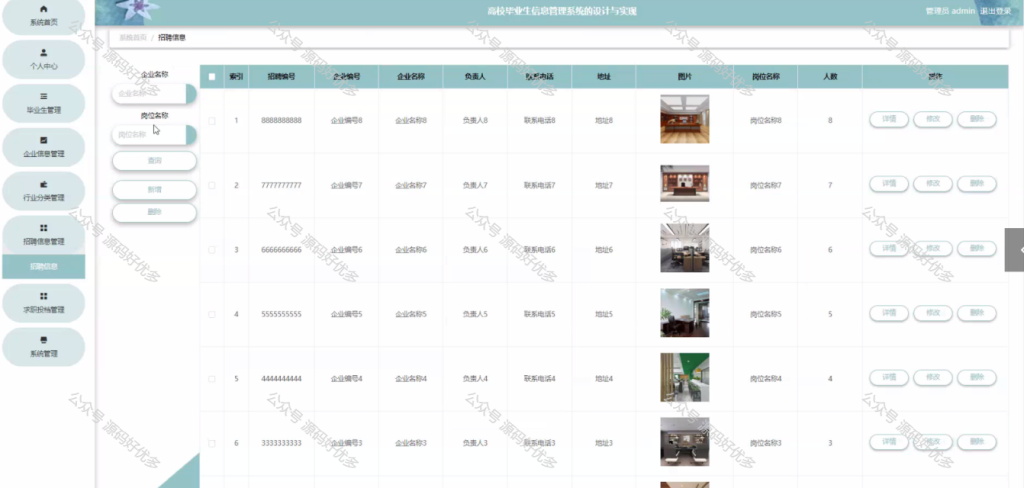
Task: Open 毕业生管理 list icon menu
Action: [44, 96]
